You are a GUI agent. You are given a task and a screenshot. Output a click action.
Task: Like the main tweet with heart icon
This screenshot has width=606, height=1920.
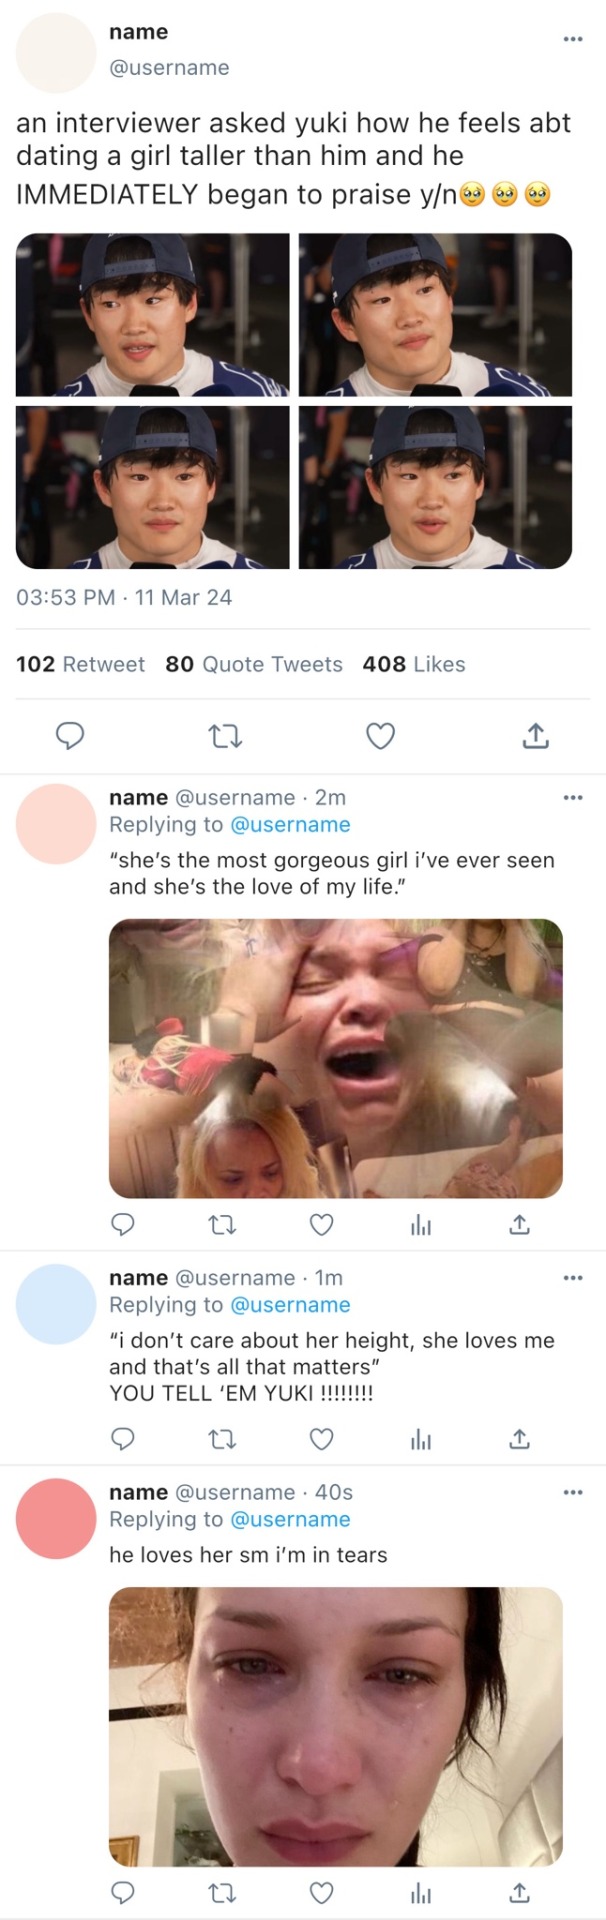[380, 737]
